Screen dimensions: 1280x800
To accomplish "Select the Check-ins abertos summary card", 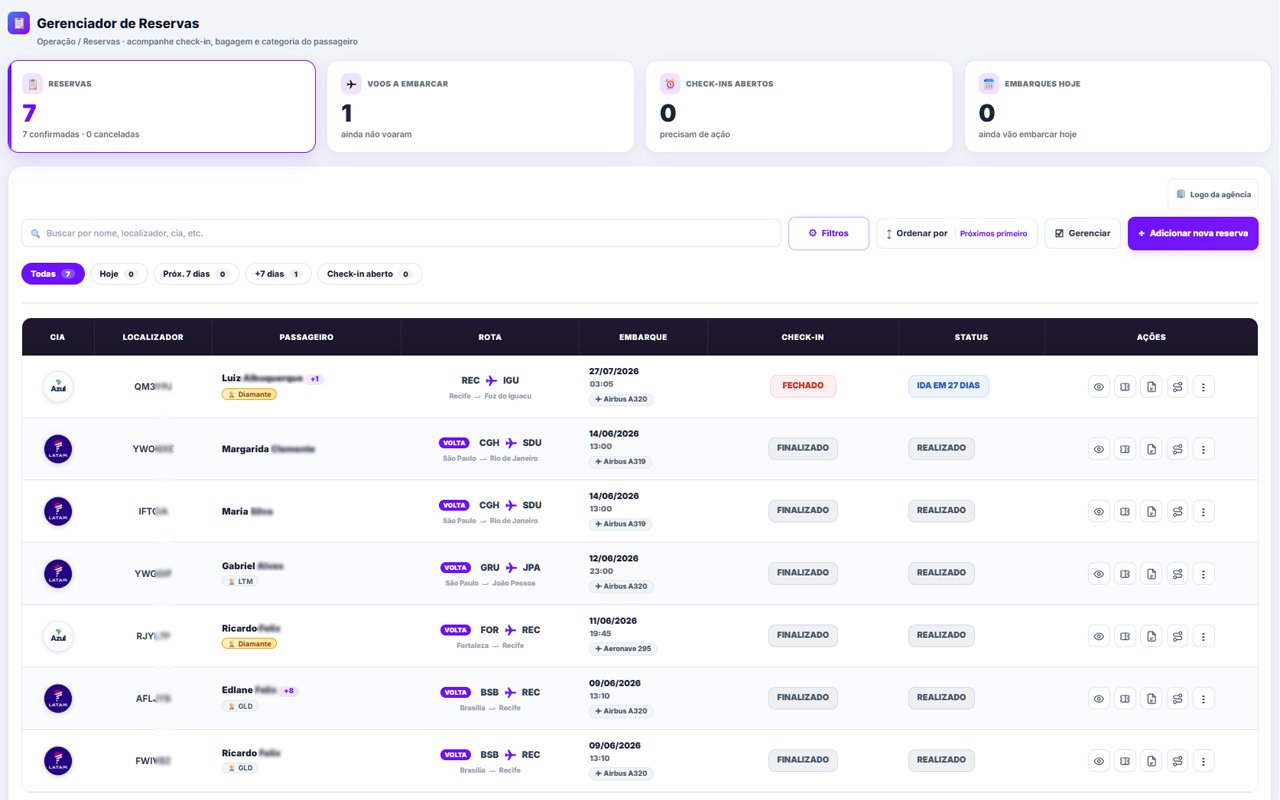I will tap(799, 106).
